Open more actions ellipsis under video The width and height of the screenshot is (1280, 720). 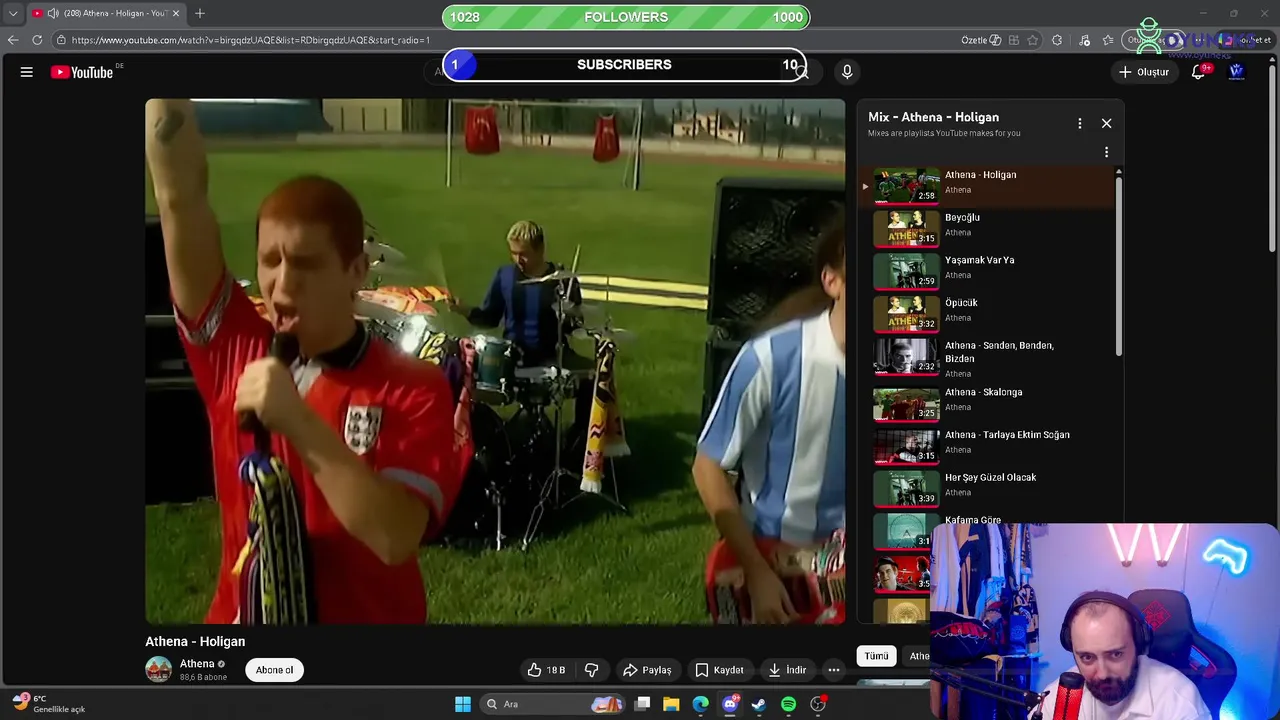[833, 670]
